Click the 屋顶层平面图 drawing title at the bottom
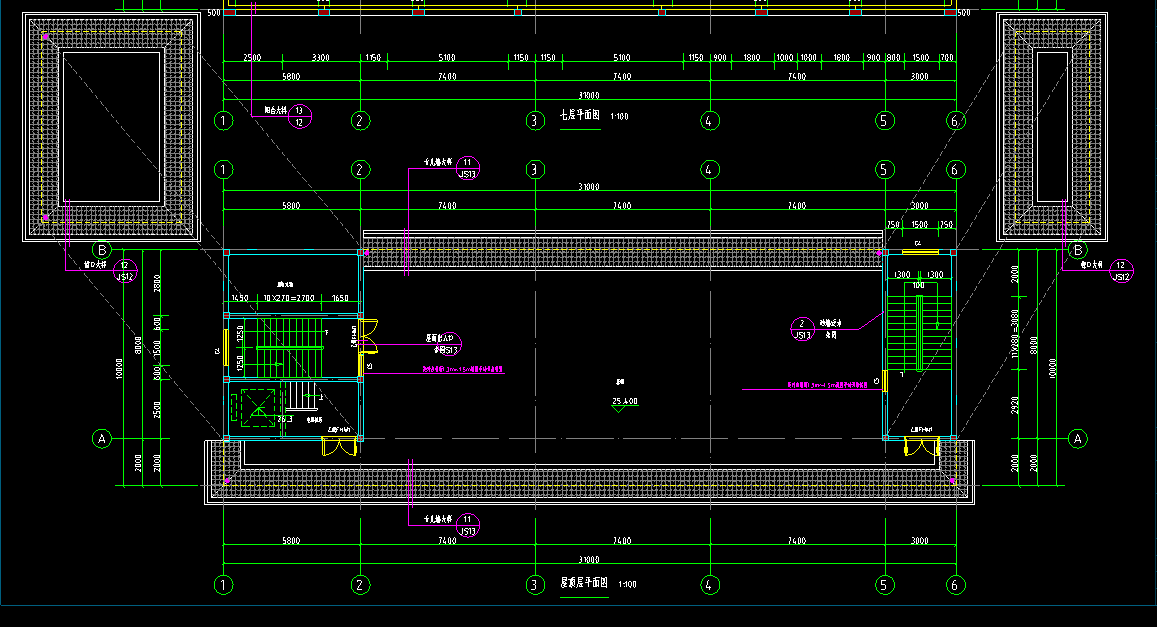The height and width of the screenshot is (627, 1157). point(583,583)
